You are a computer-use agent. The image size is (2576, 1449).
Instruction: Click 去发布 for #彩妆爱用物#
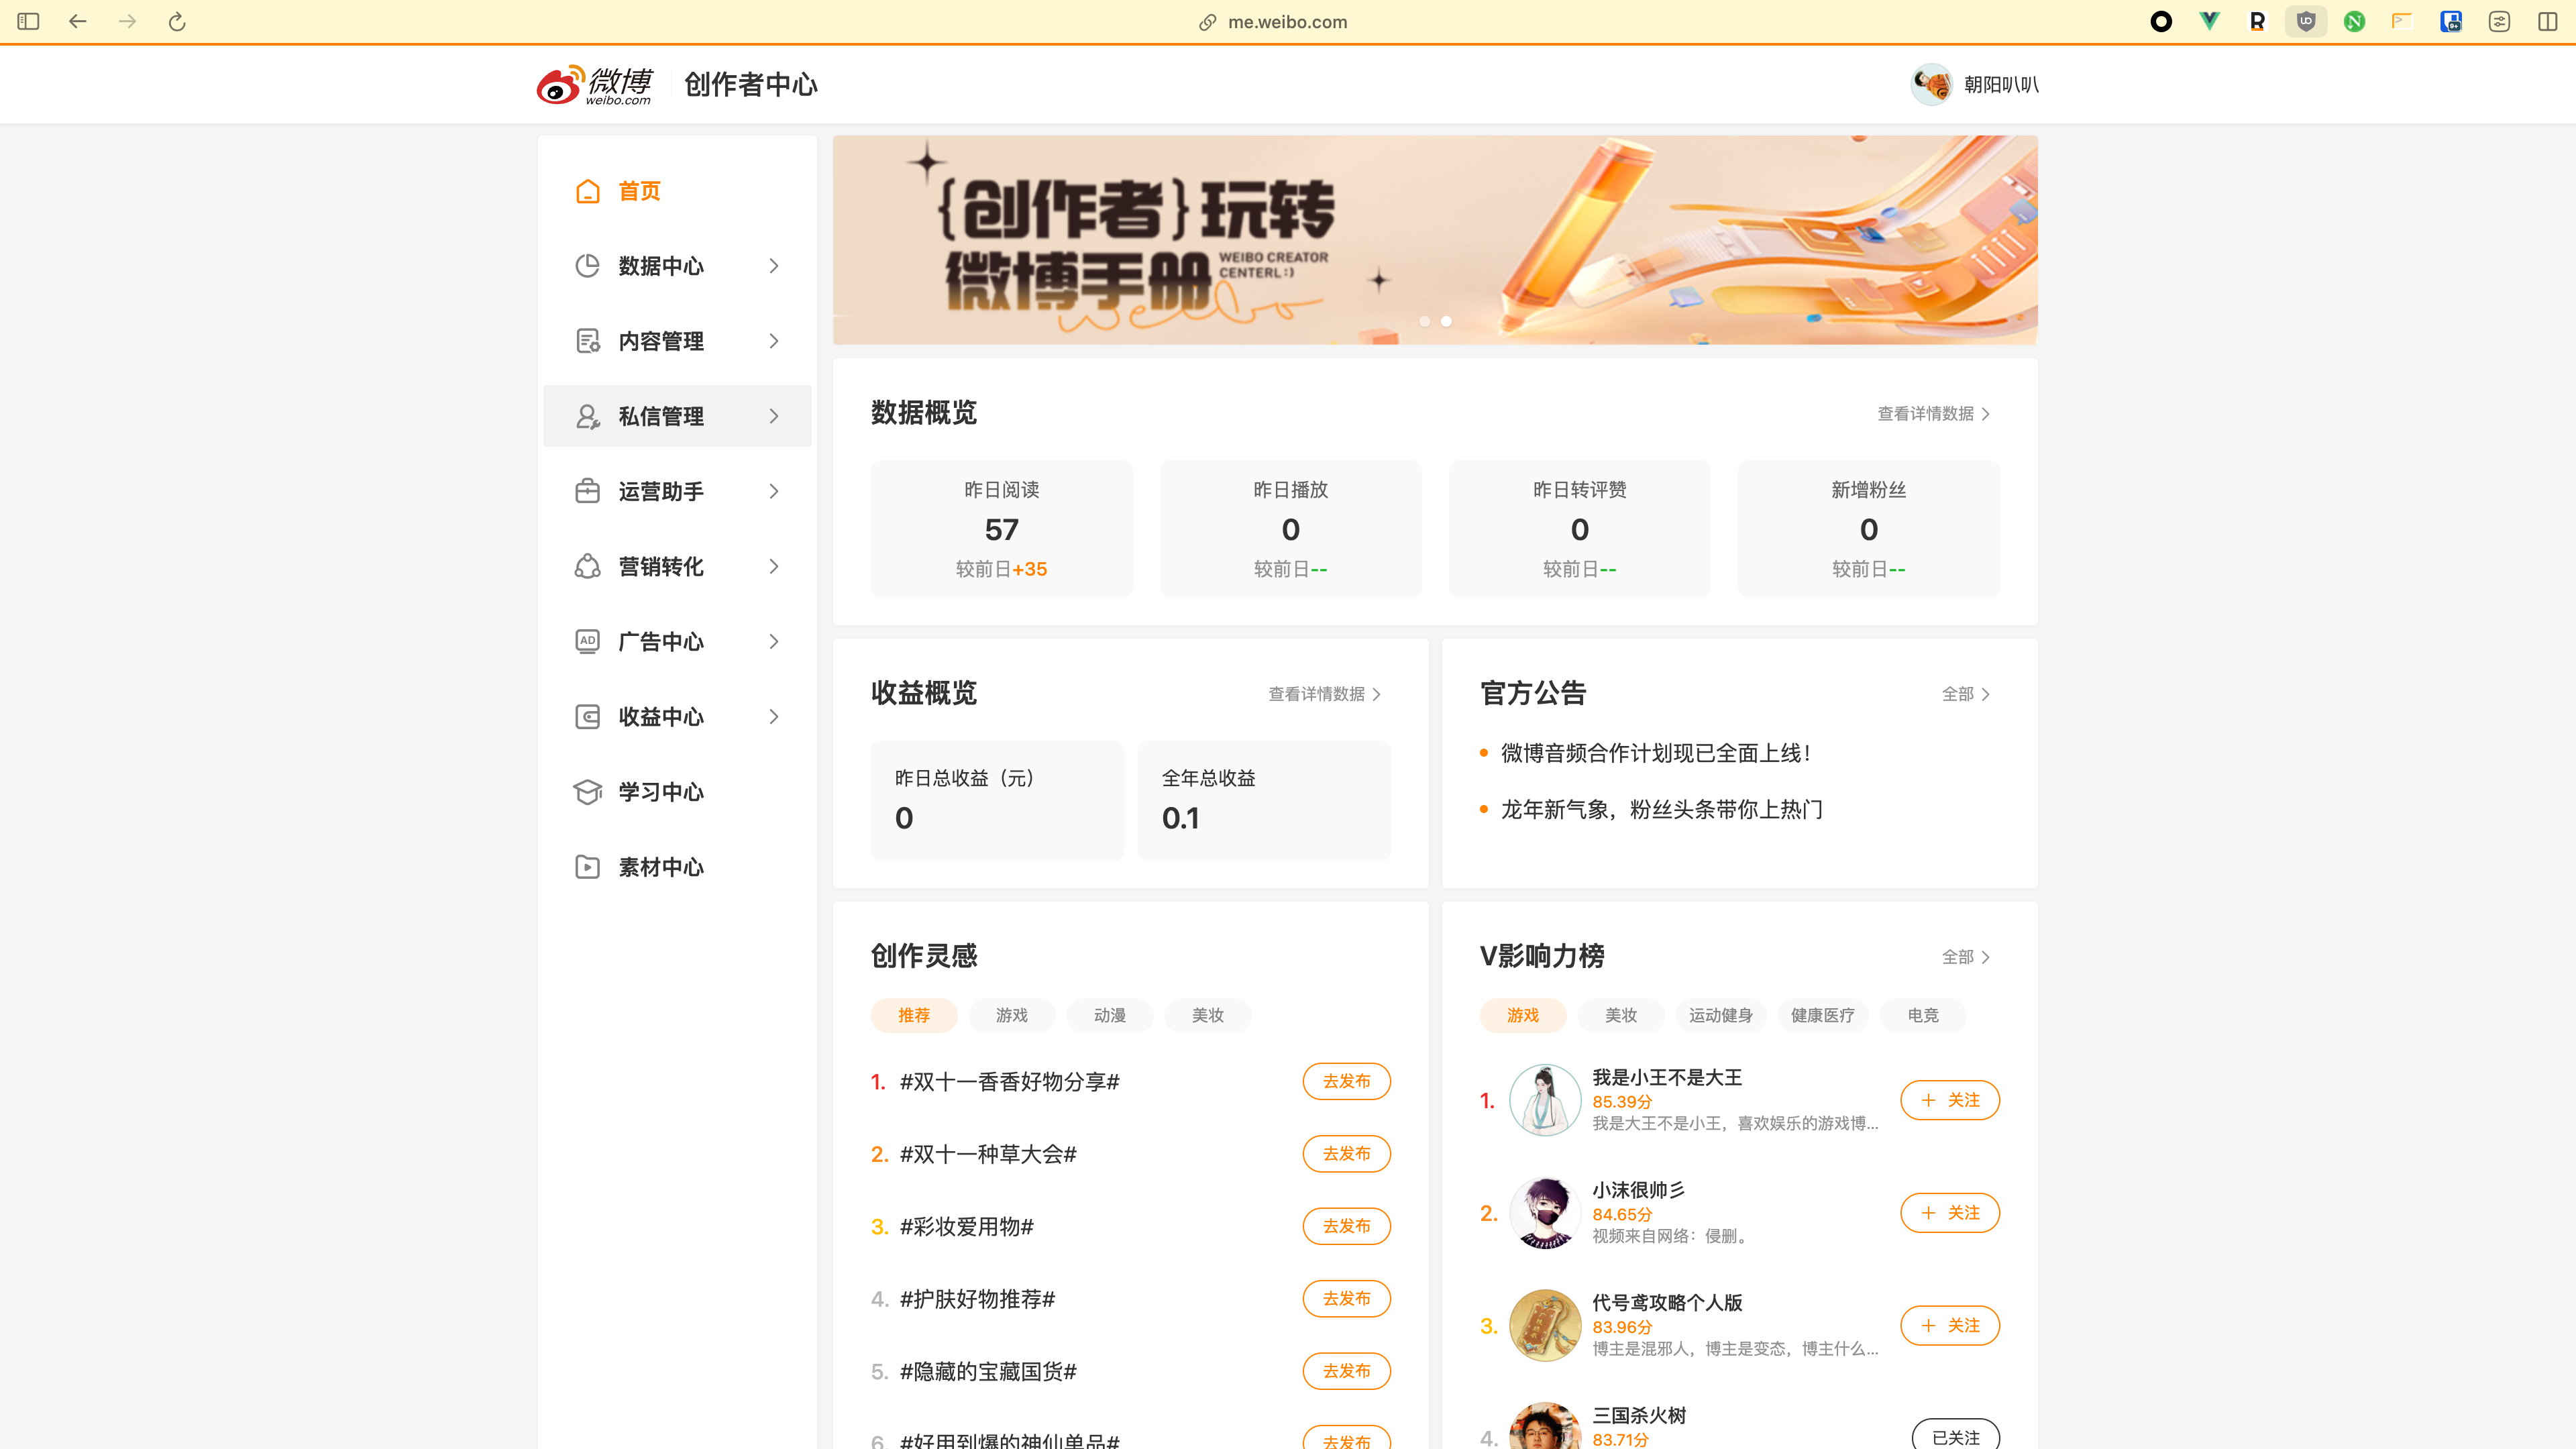pyautogui.click(x=1347, y=1226)
